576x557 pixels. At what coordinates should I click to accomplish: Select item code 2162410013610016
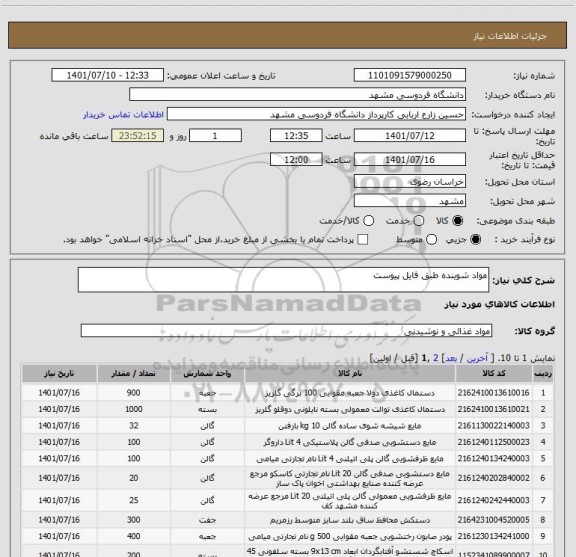tap(493, 393)
